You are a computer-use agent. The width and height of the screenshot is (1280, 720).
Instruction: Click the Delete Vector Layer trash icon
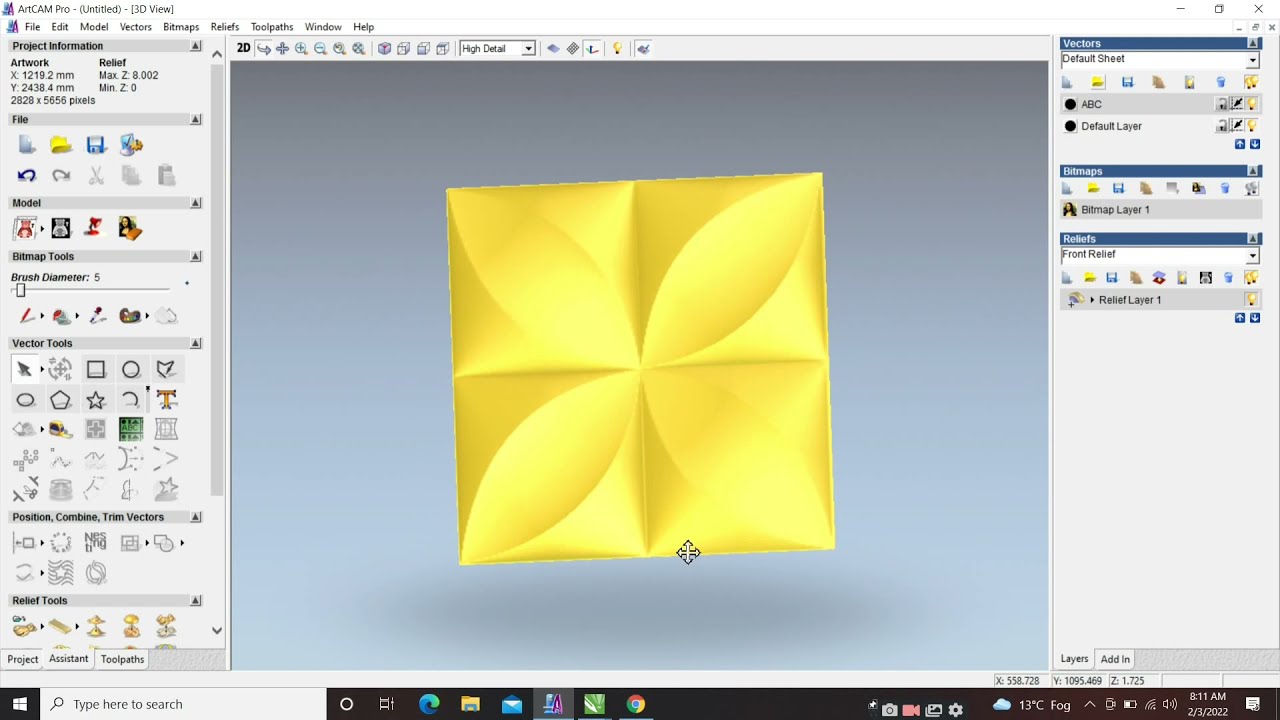pyautogui.click(x=1221, y=82)
